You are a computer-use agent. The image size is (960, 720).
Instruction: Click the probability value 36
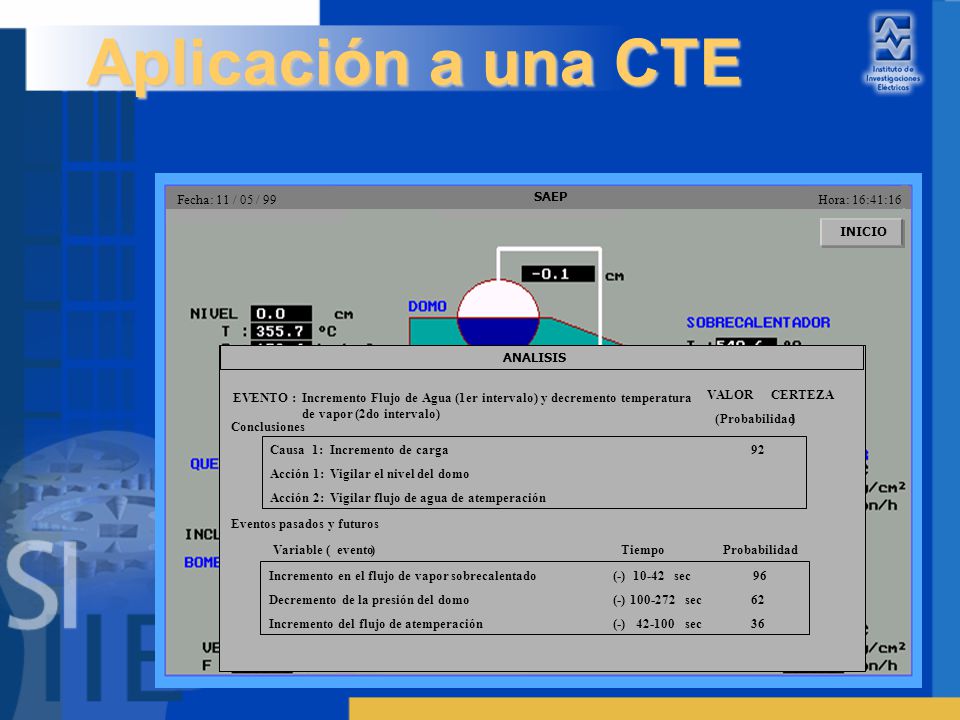(x=757, y=624)
